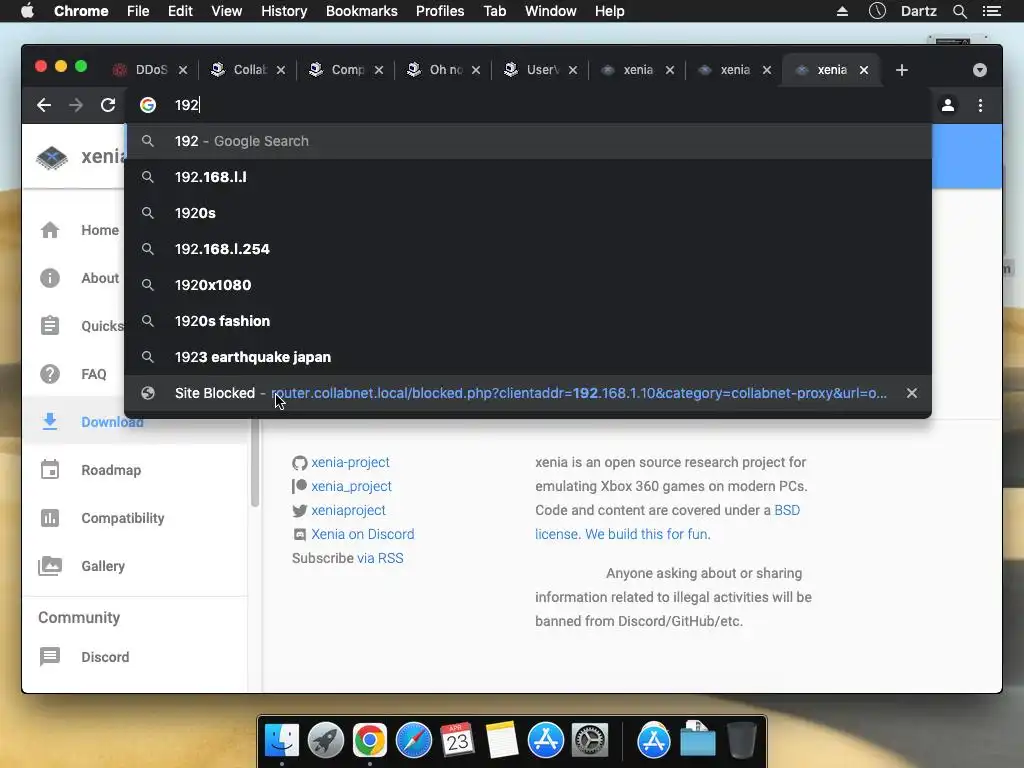
Task: Close the UserV tab
Action: [x=573, y=70]
